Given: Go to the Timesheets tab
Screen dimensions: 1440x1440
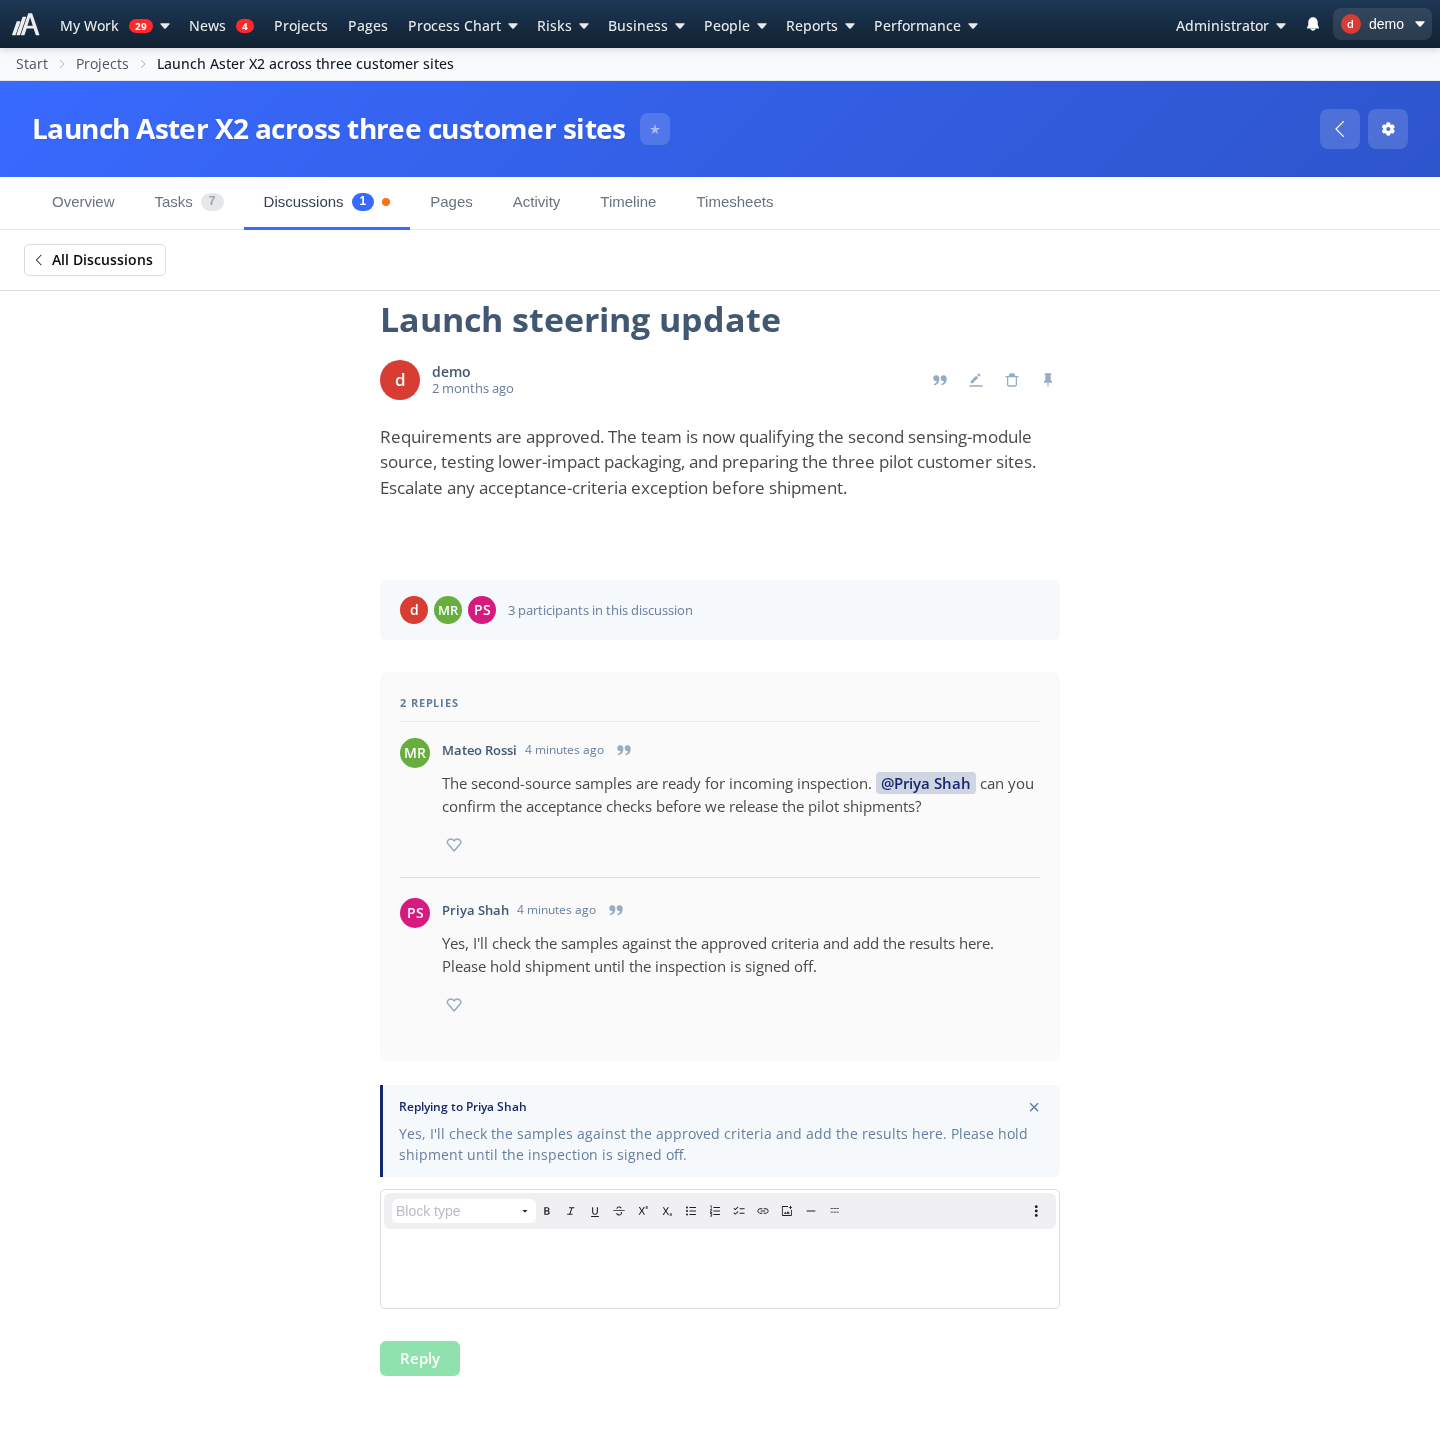Looking at the screenshot, I should [735, 202].
